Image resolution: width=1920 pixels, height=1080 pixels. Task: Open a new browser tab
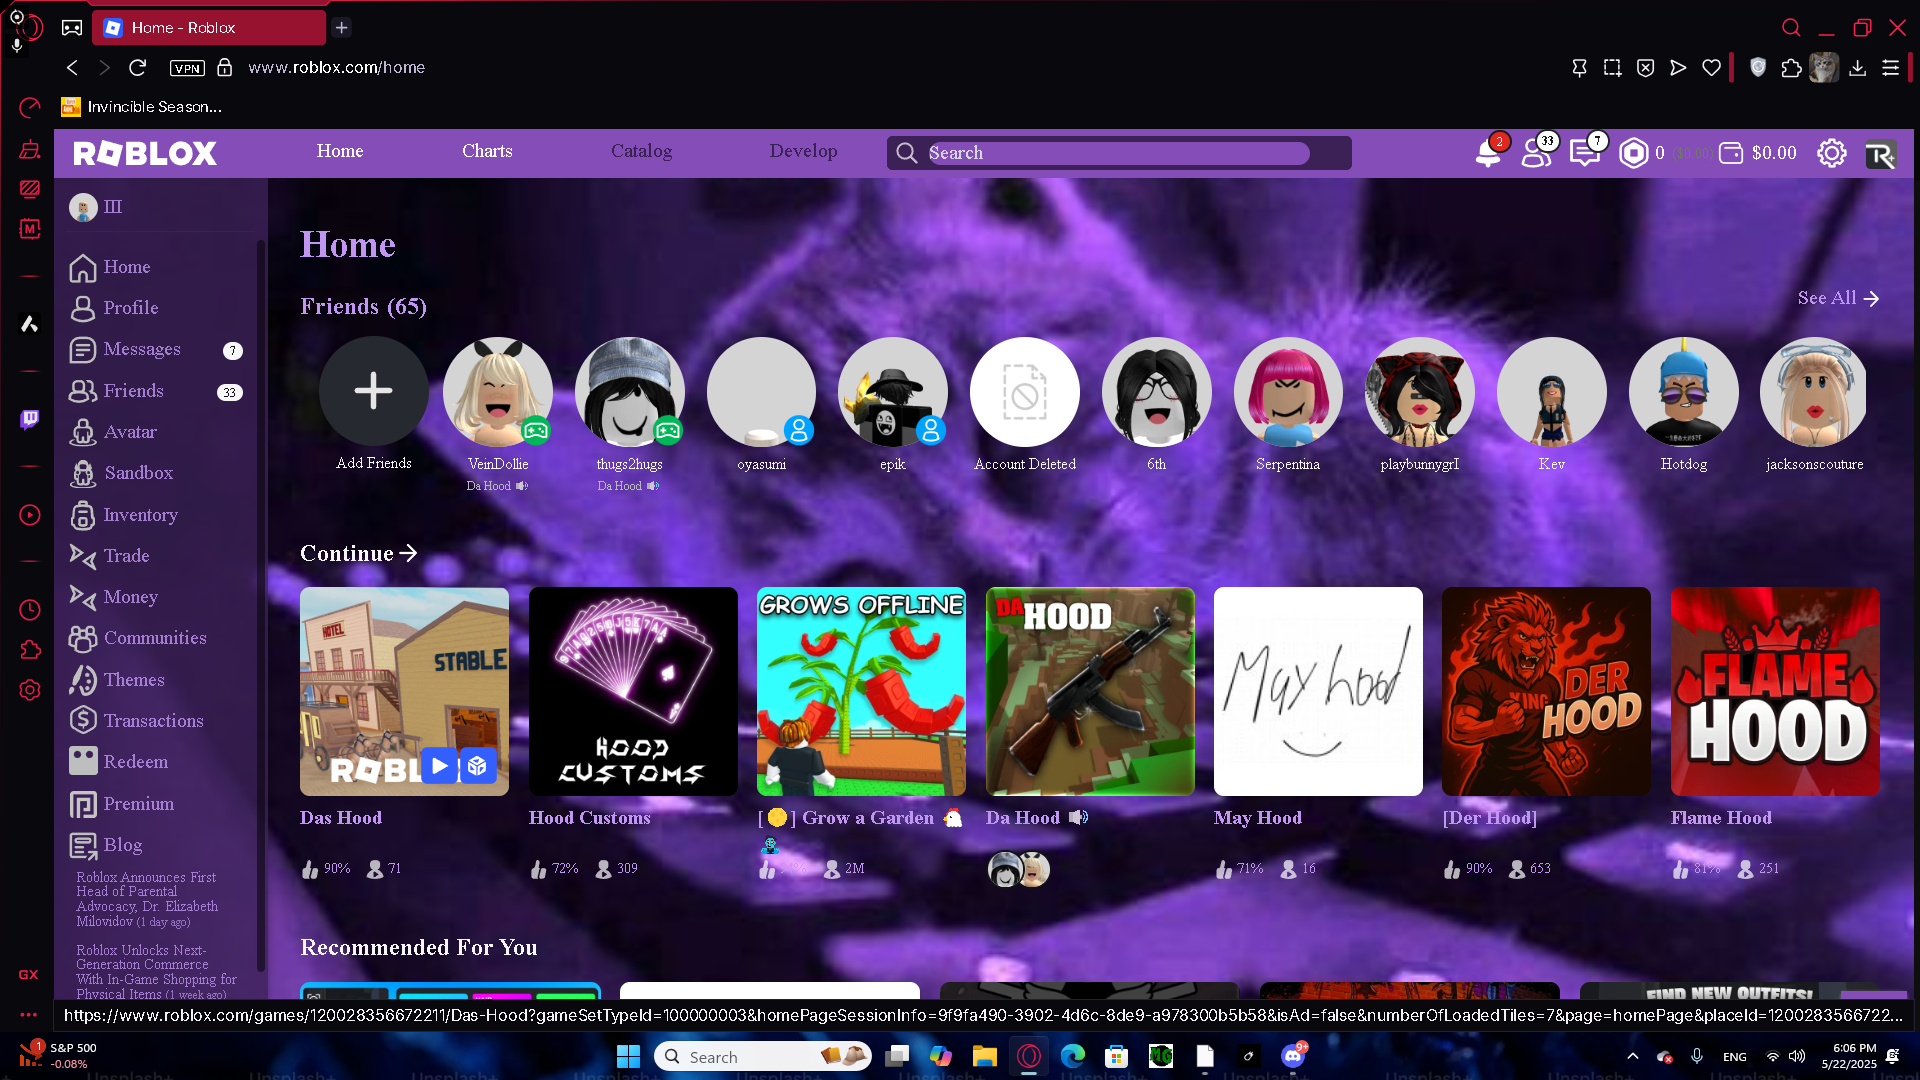point(342,28)
